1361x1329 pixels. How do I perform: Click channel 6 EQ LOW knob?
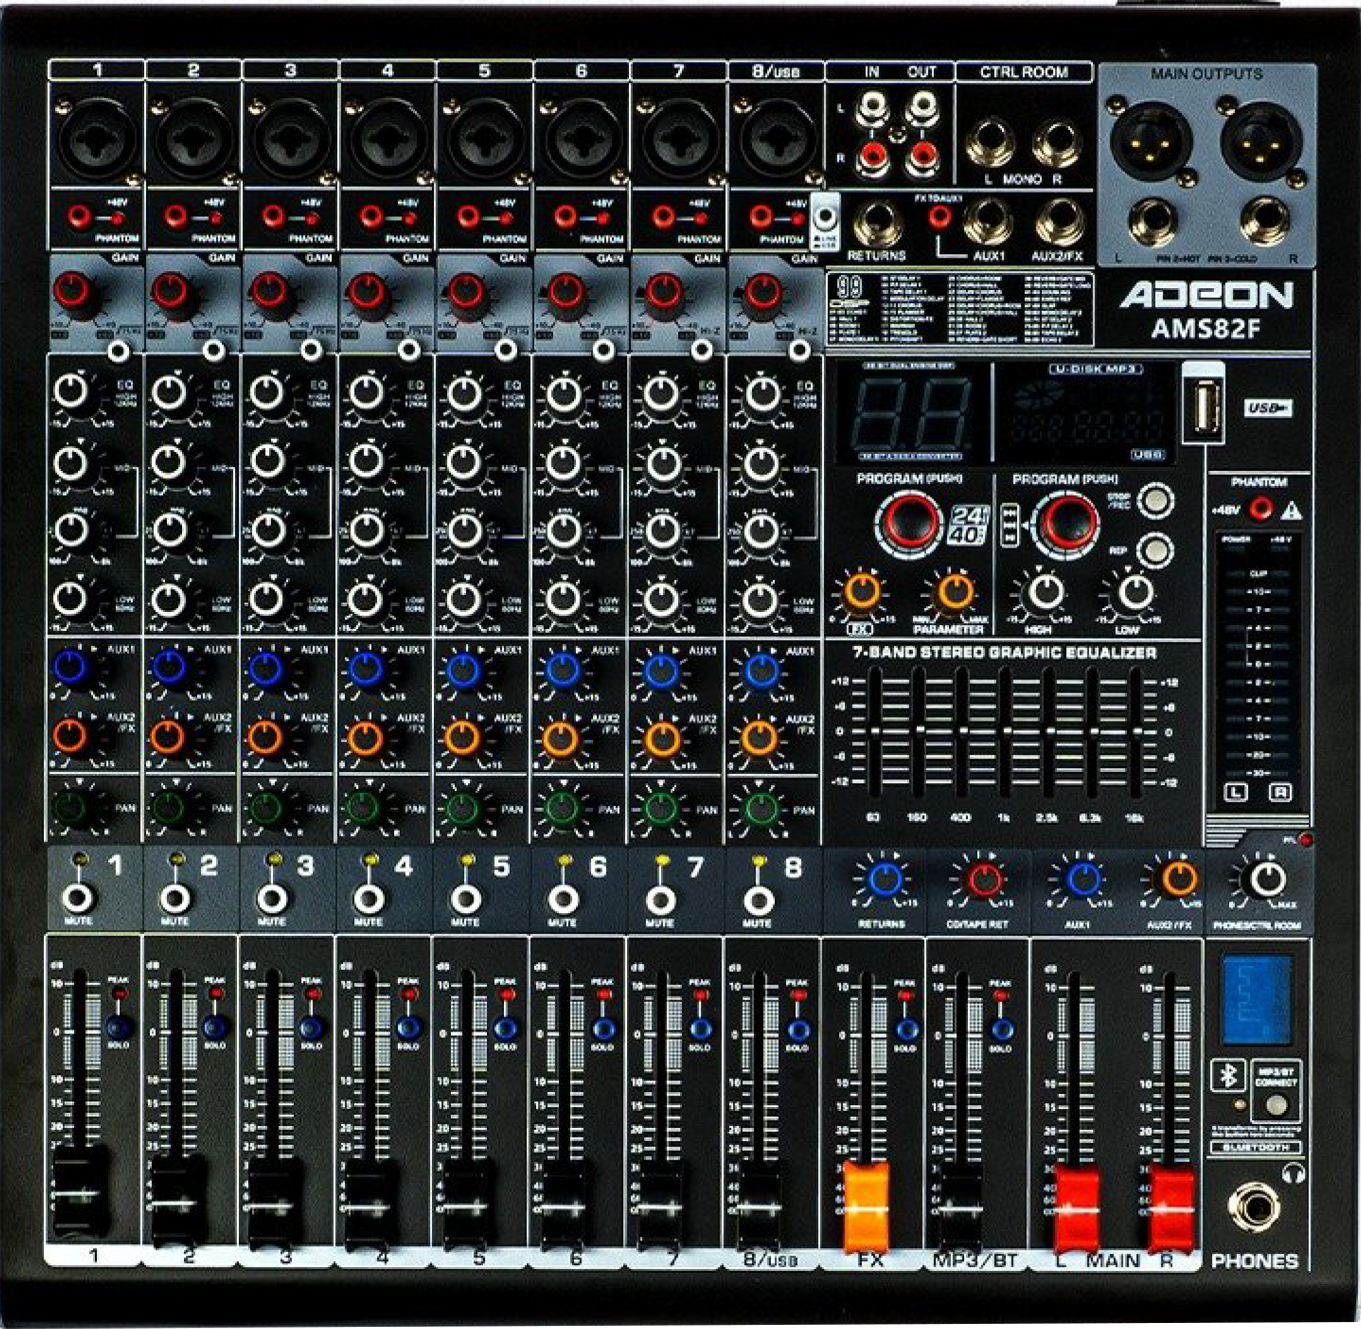pyautogui.click(x=563, y=599)
